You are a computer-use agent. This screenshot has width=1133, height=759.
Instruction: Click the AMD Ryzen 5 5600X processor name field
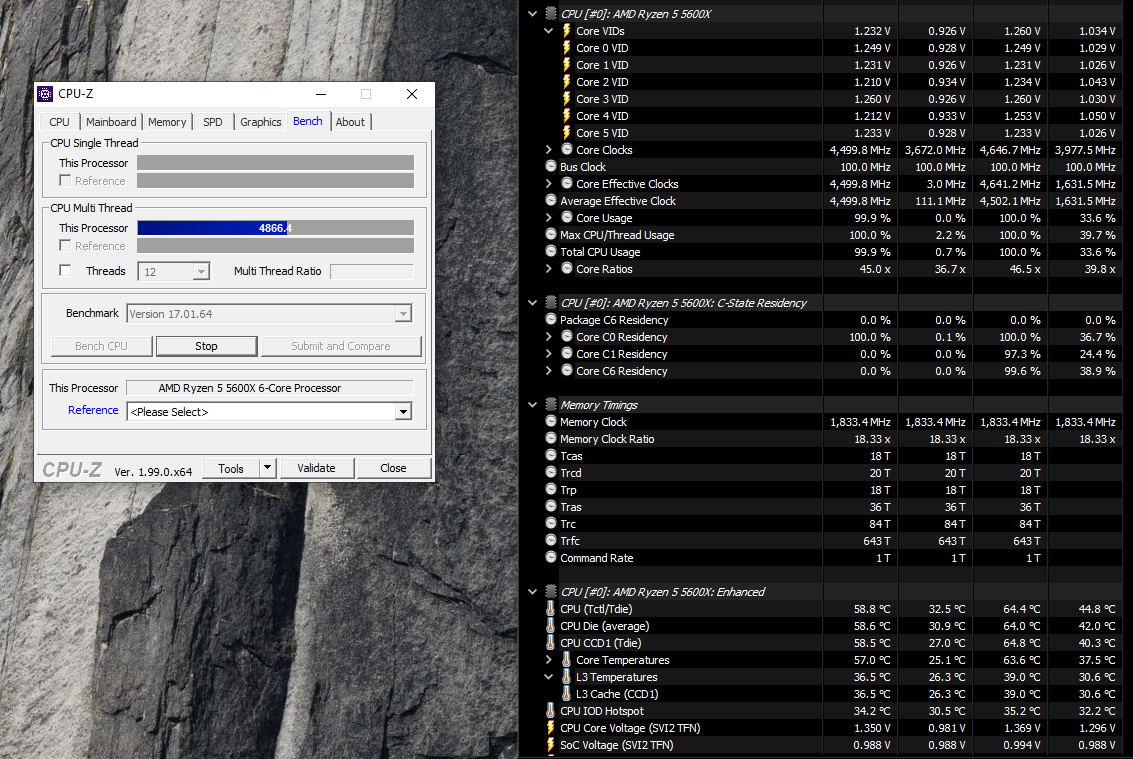(x=270, y=388)
